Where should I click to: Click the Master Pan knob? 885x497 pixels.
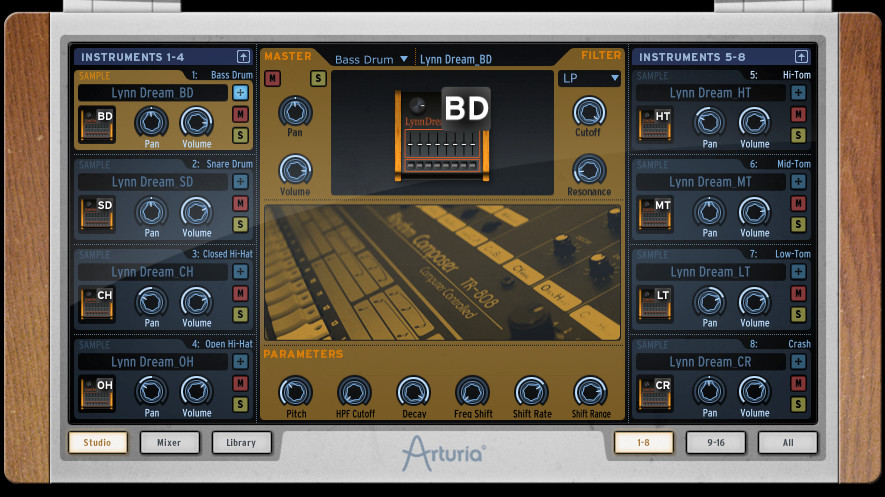tap(295, 111)
